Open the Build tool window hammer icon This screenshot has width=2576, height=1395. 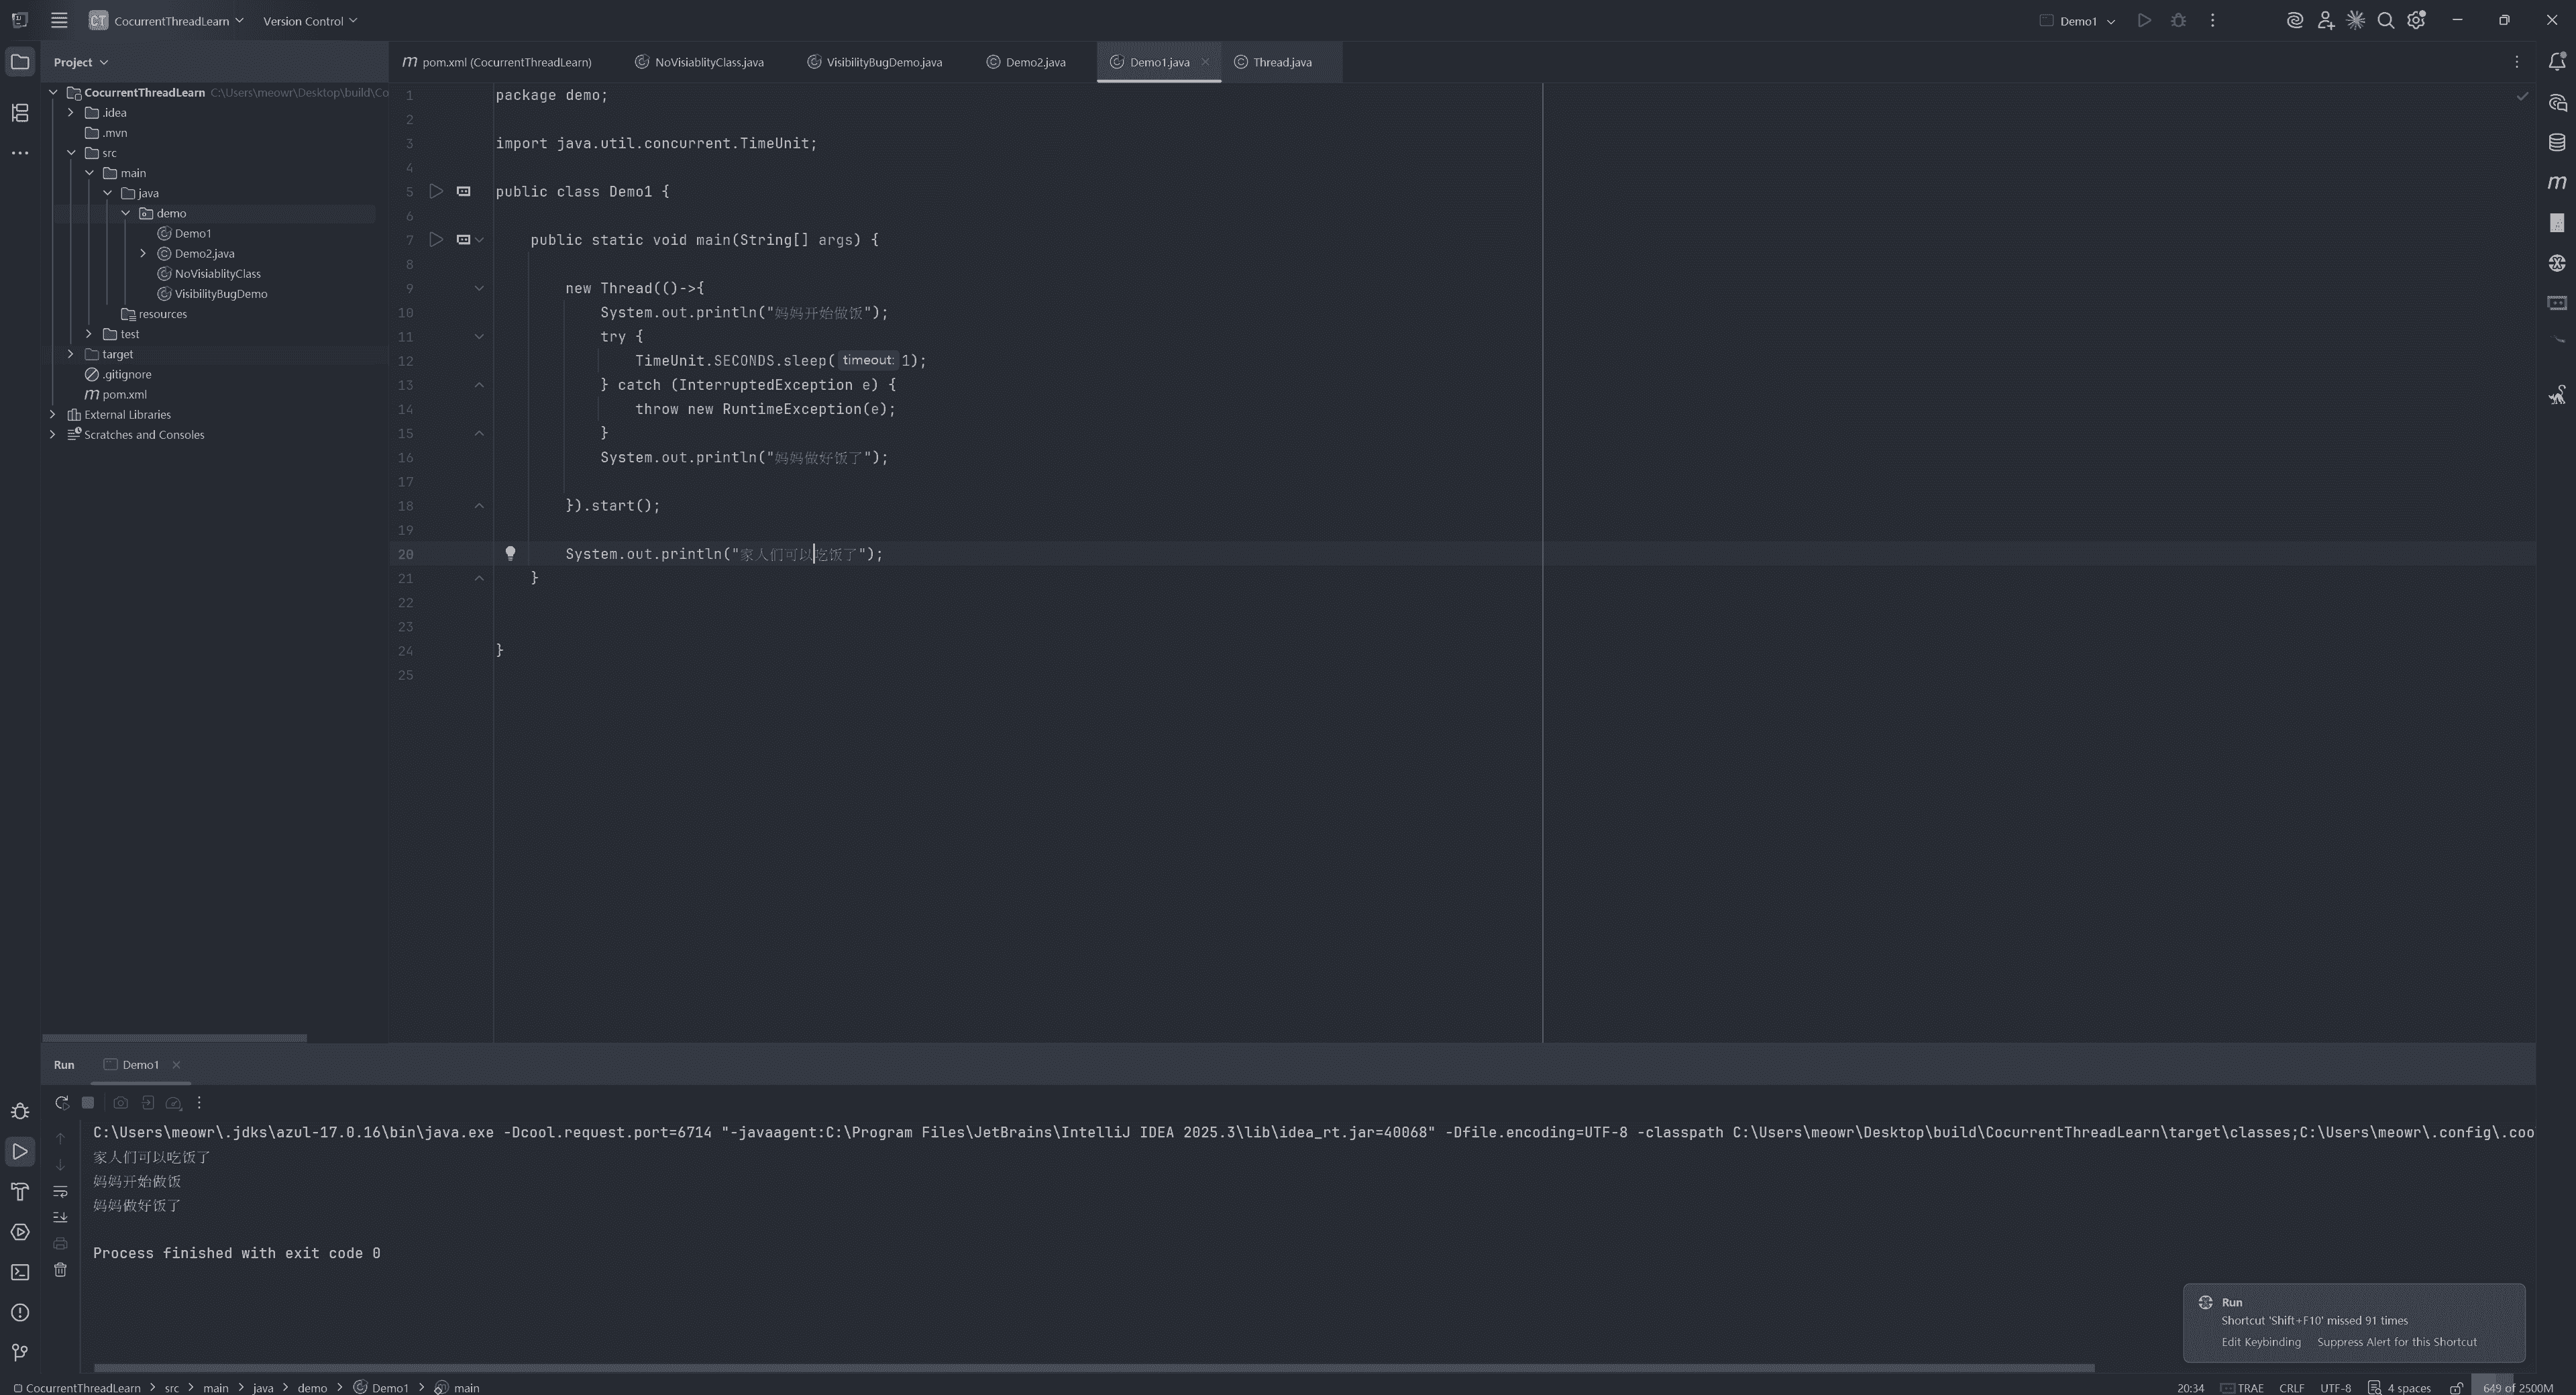click(20, 1191)
